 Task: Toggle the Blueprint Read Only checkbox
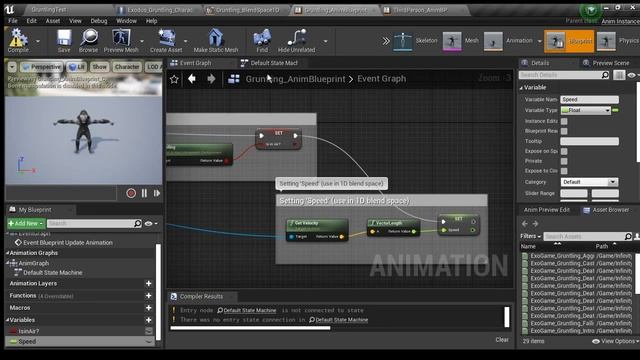click(x=564, y=131)
